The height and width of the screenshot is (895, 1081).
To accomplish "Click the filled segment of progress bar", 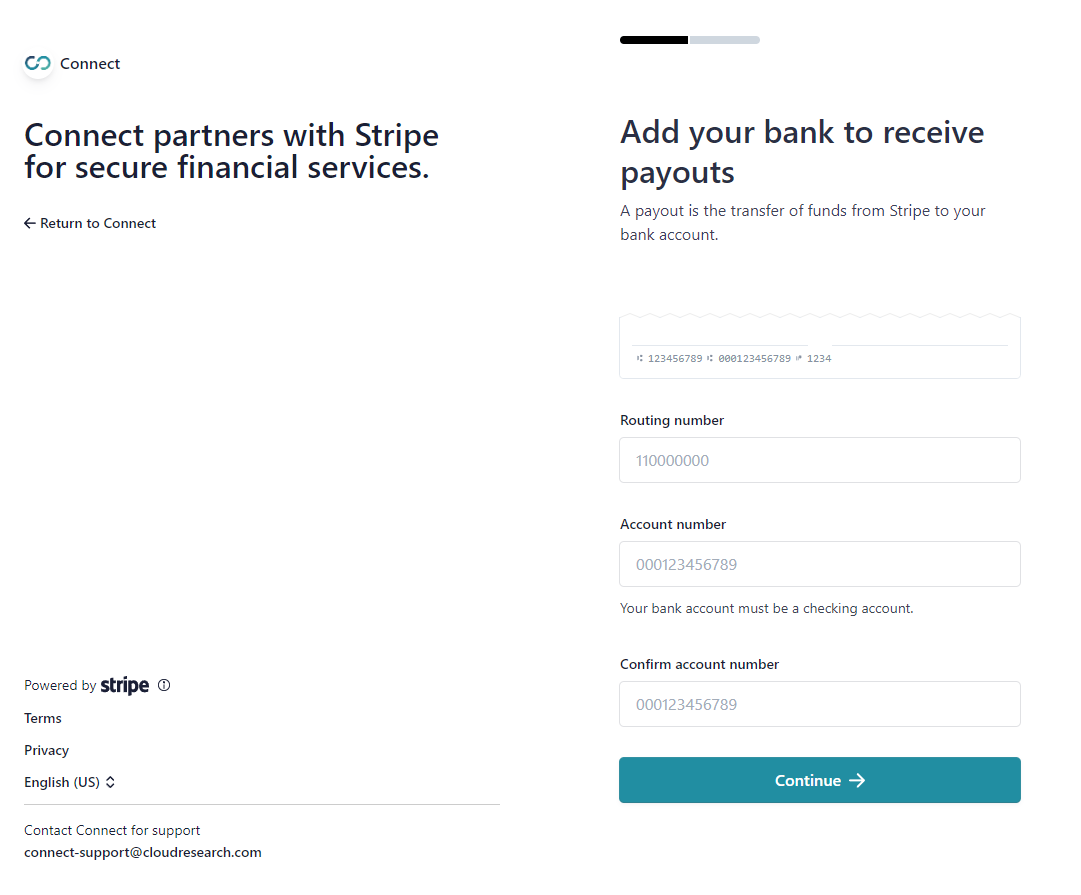I will [x=654, y=40].
